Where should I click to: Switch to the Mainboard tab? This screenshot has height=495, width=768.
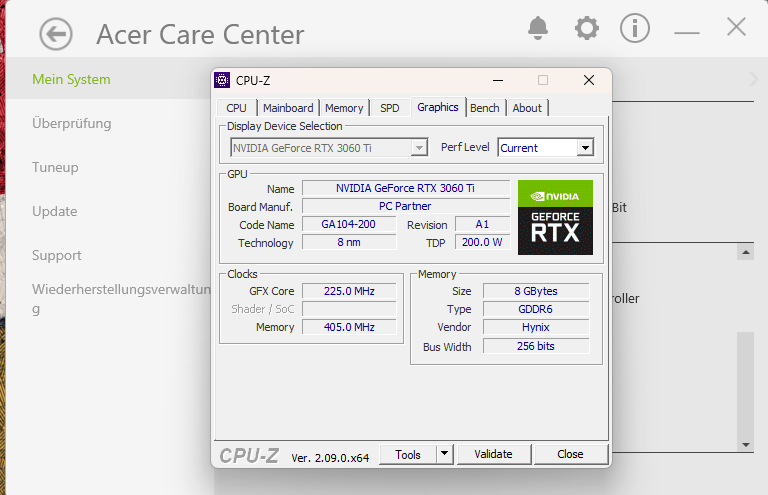click(288, 108)
